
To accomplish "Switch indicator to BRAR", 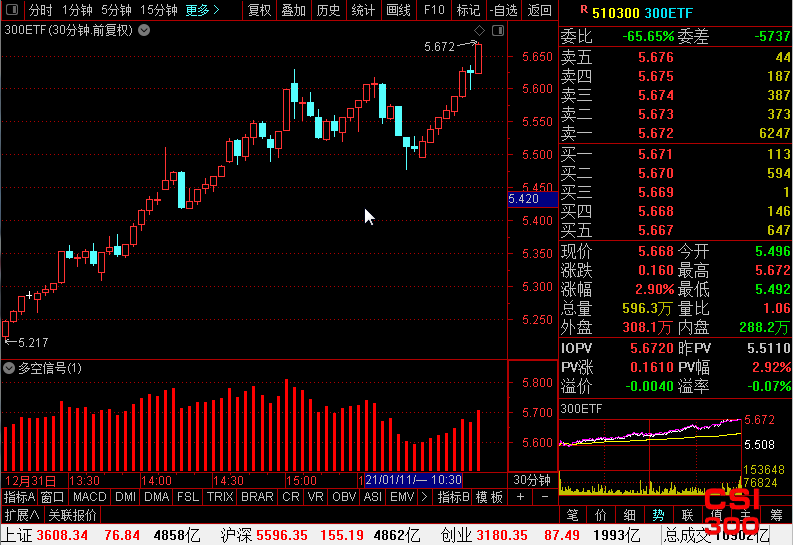I will tap(257, 497).
